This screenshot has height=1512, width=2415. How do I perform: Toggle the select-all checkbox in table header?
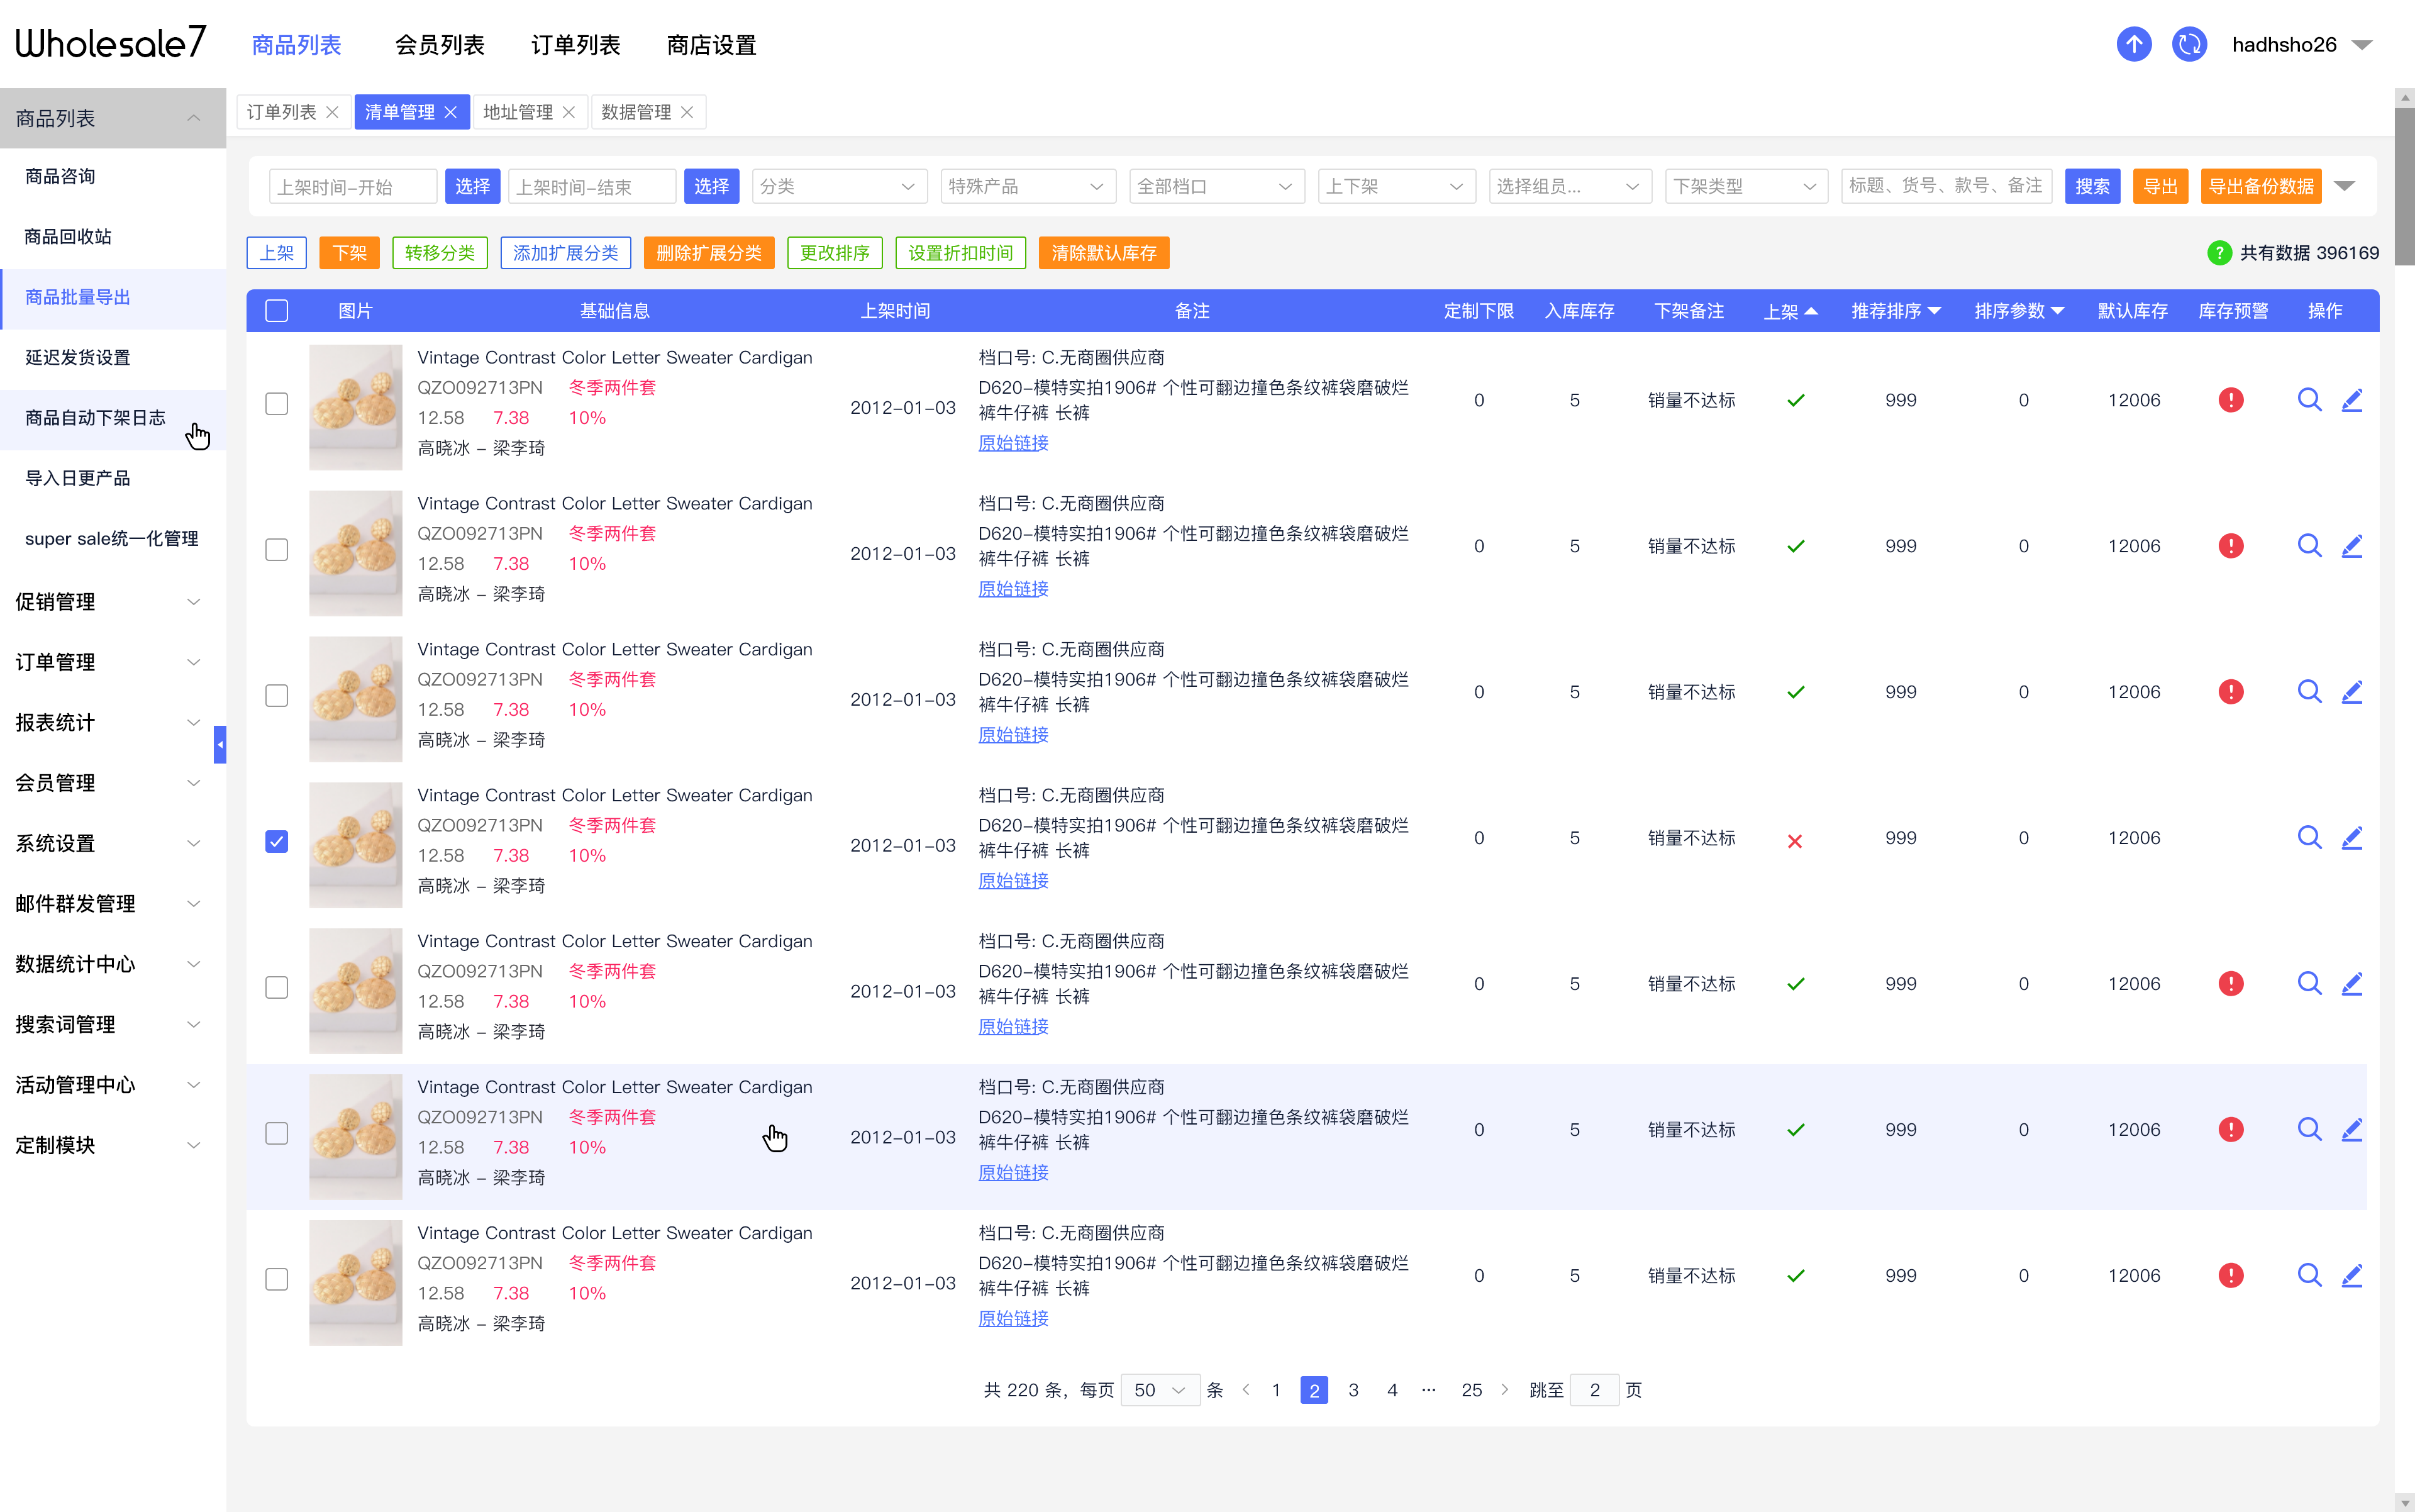click(x=277, y=311)
